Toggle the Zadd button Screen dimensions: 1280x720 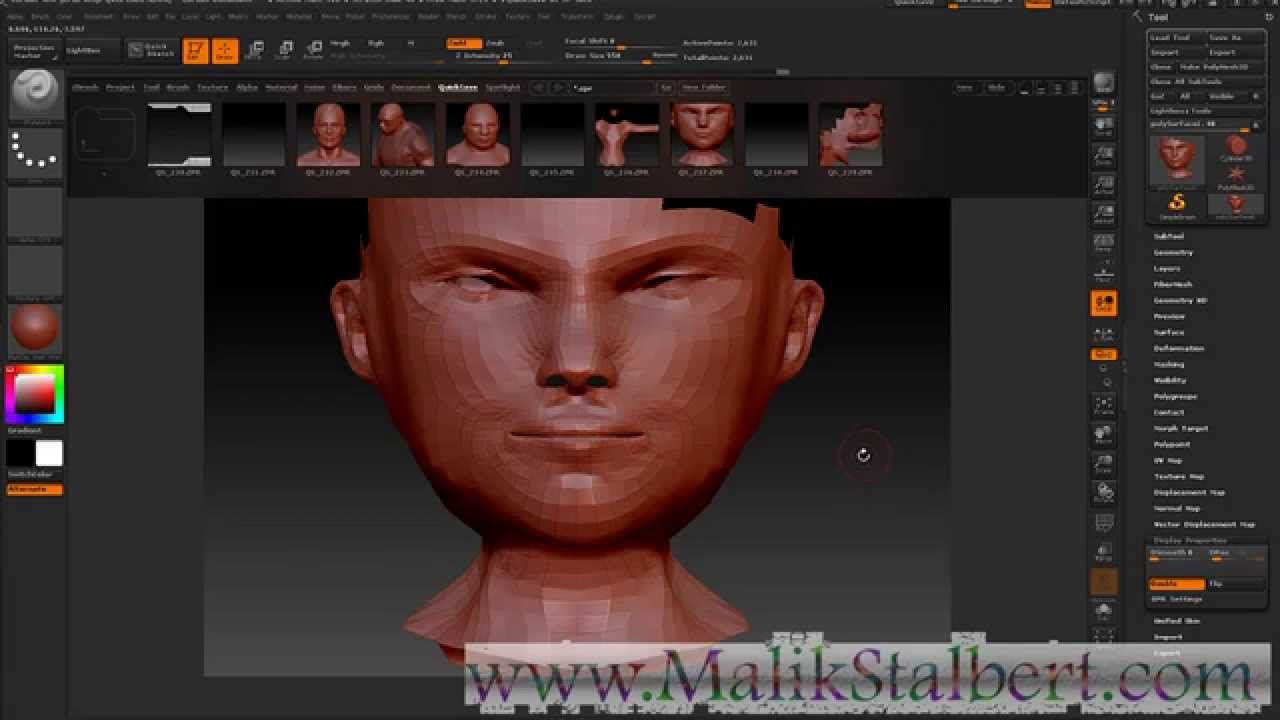tap(463, 43)
